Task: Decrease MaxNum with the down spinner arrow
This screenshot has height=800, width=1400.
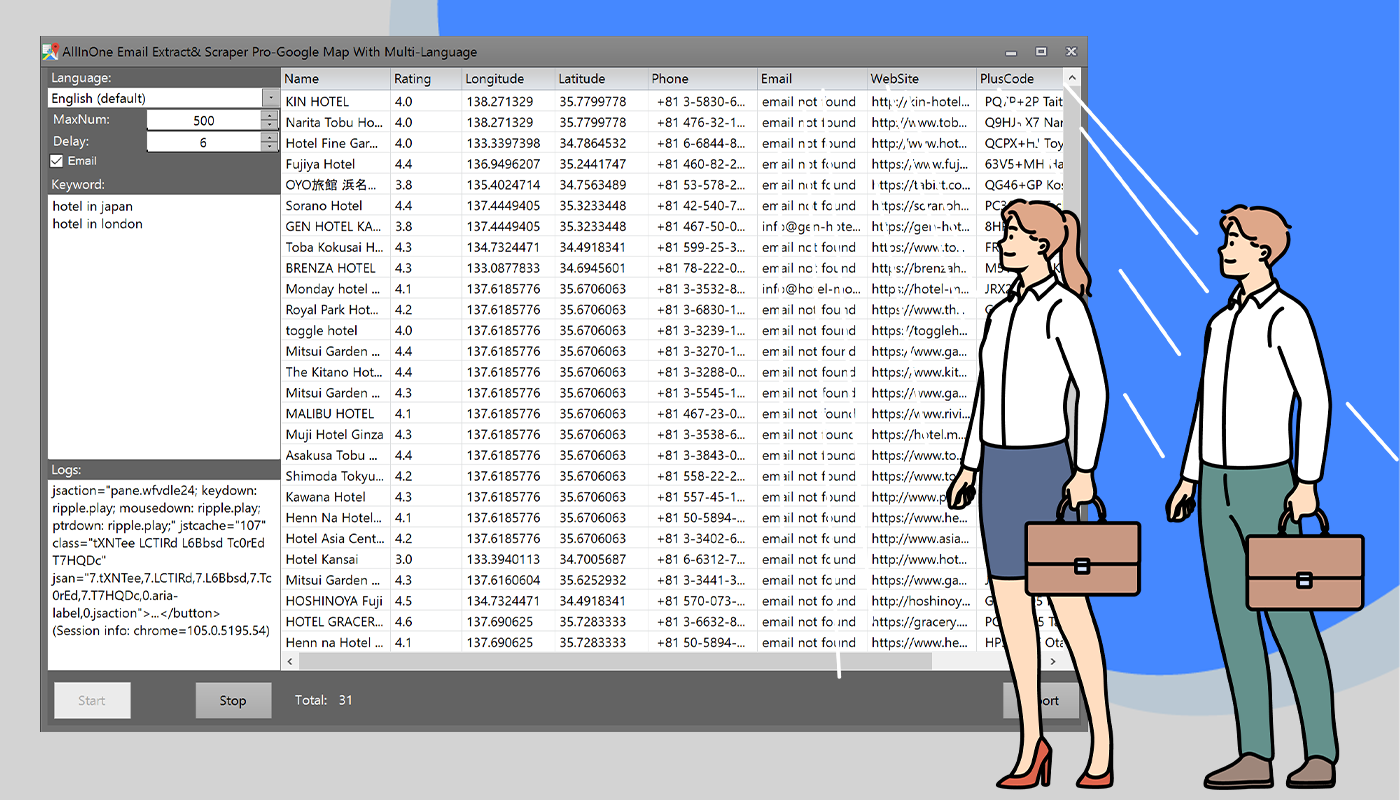Action: tap(269, 125)
